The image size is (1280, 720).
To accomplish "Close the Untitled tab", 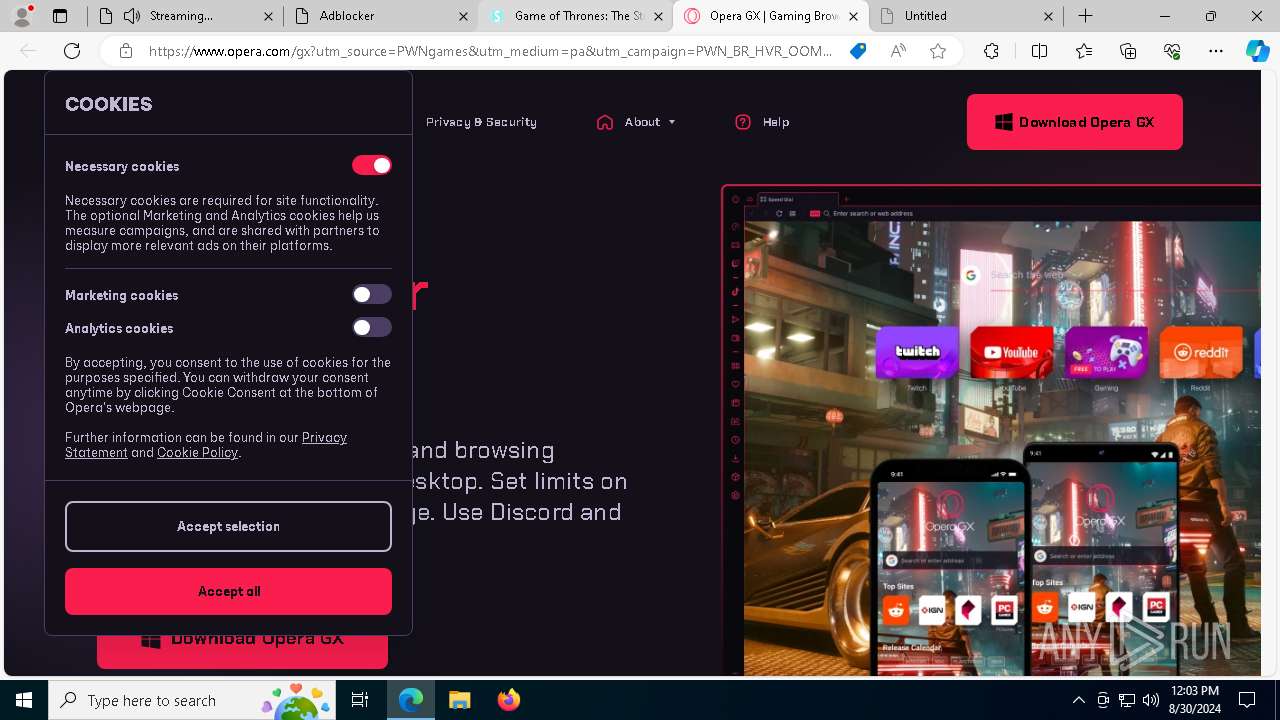I will [x=1048, y=16].
